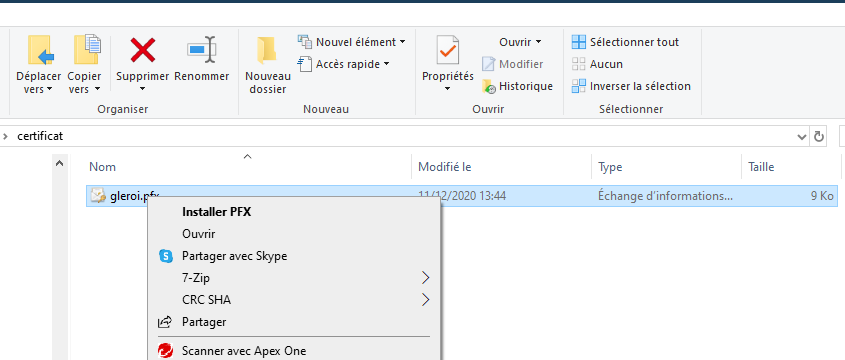Click the Inverser la sélection option
The height and width of the screenshot is (360, 845).
pyautogui.click(x=631, y=86)
